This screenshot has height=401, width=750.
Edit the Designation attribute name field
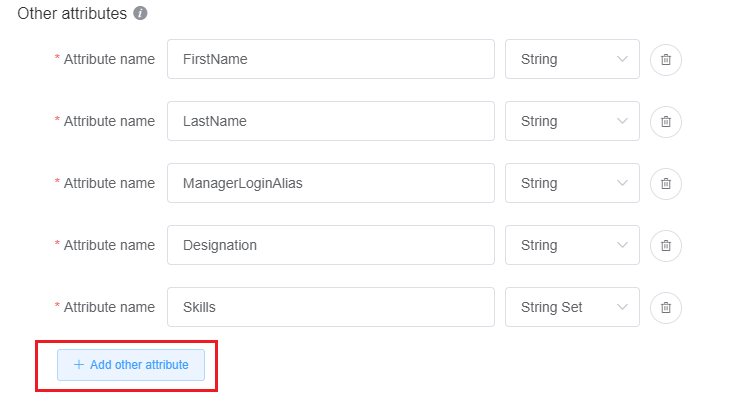point(330,246)
